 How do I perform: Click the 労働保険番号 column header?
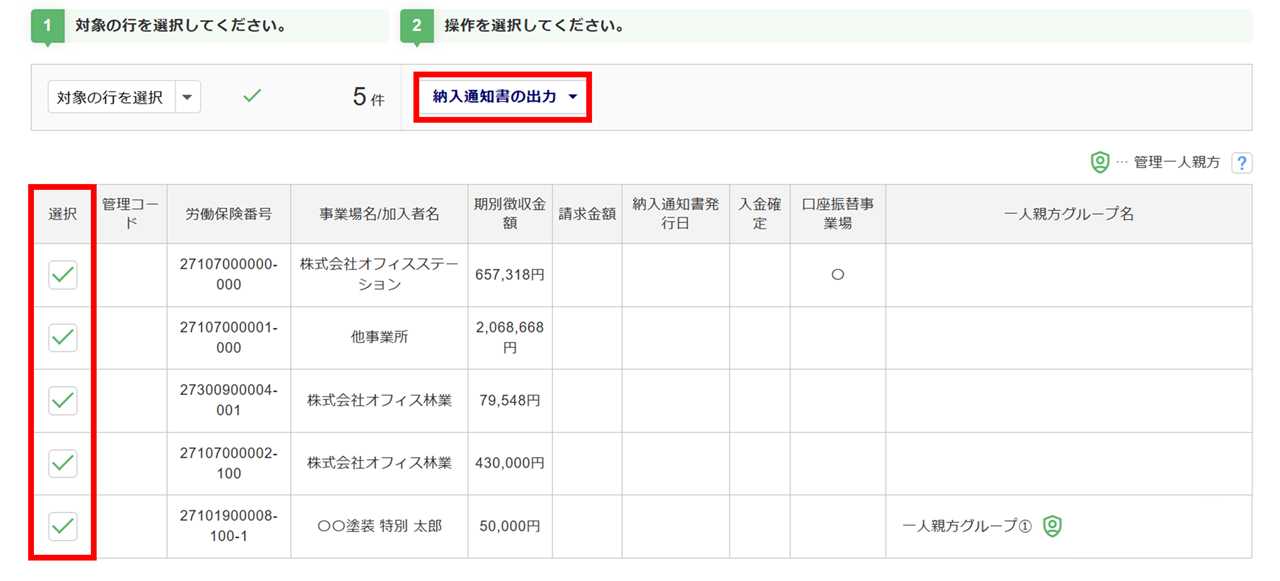[x=229, y=214]
